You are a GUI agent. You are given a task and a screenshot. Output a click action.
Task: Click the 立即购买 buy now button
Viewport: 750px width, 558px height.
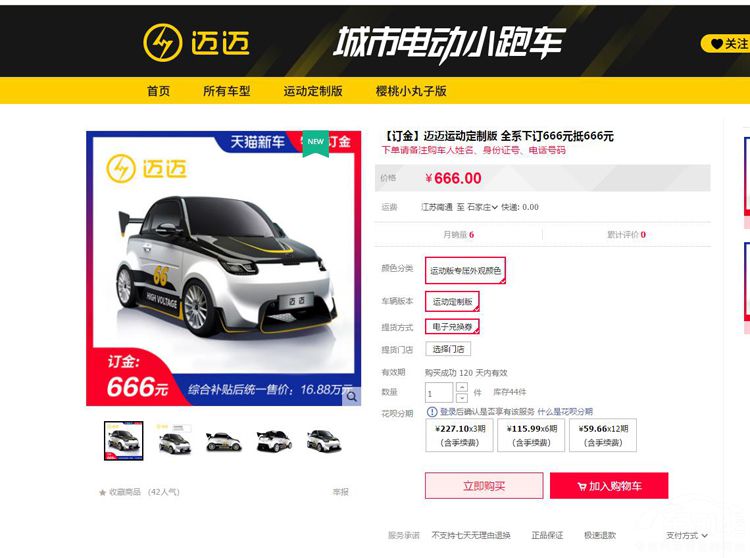click(484, 486)
